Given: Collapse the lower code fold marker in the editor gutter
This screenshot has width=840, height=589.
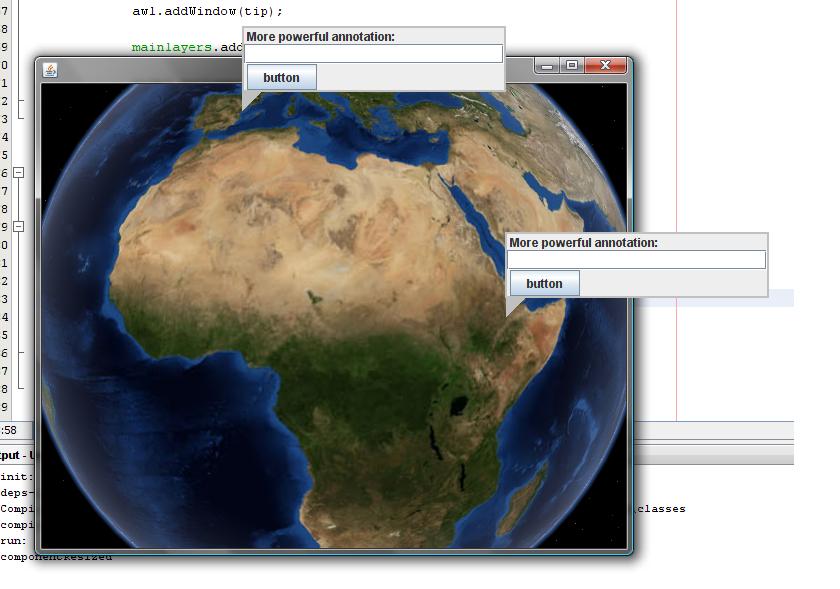Looking at the screenshot, I should [x=18, y=227].
